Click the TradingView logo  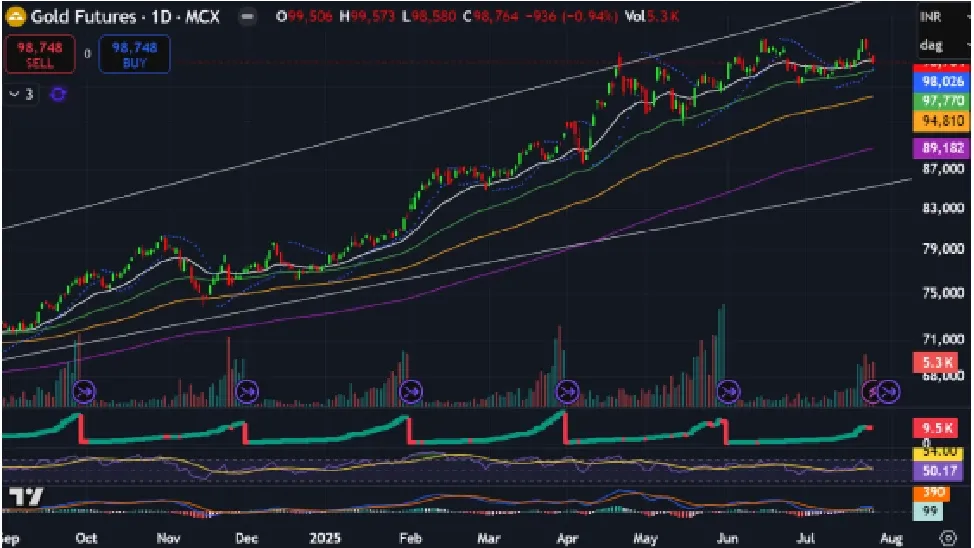point(26,497)
